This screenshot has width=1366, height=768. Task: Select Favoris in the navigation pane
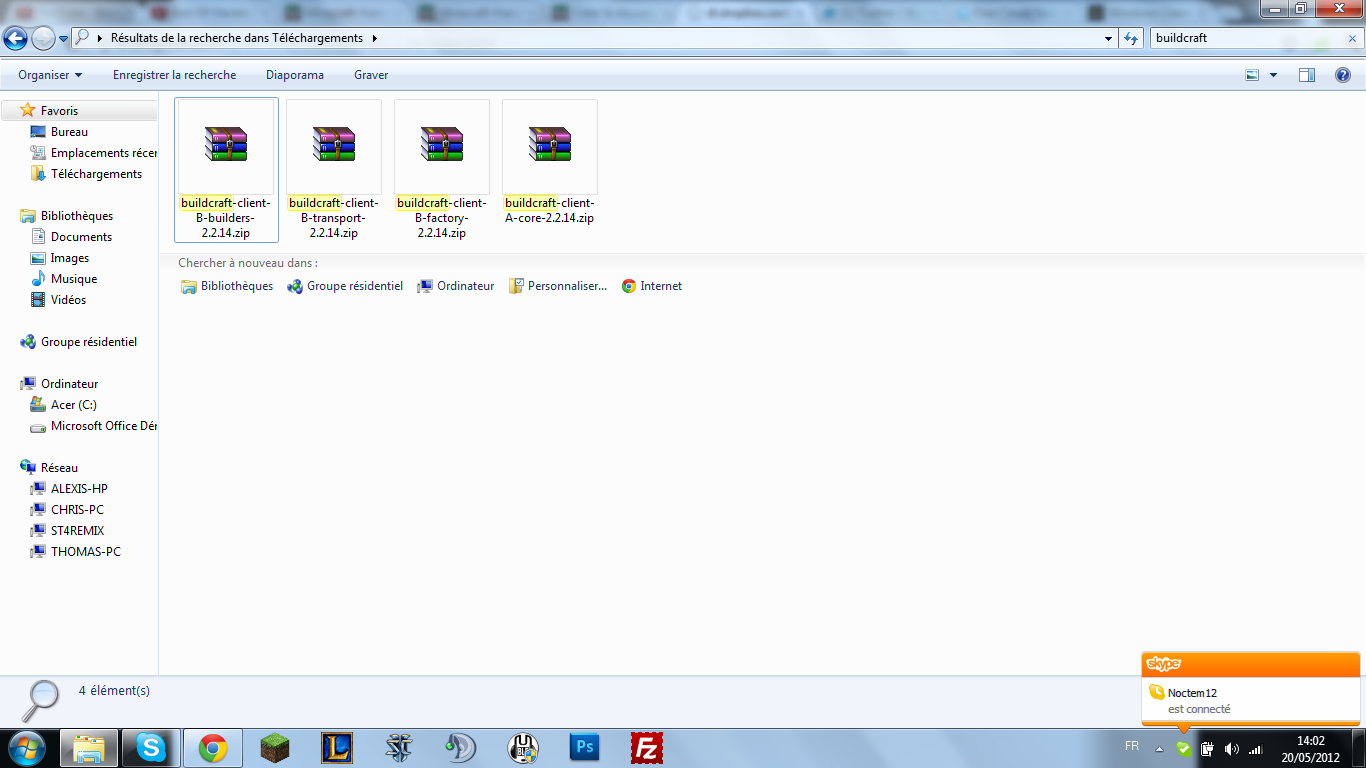coord(59,111)
